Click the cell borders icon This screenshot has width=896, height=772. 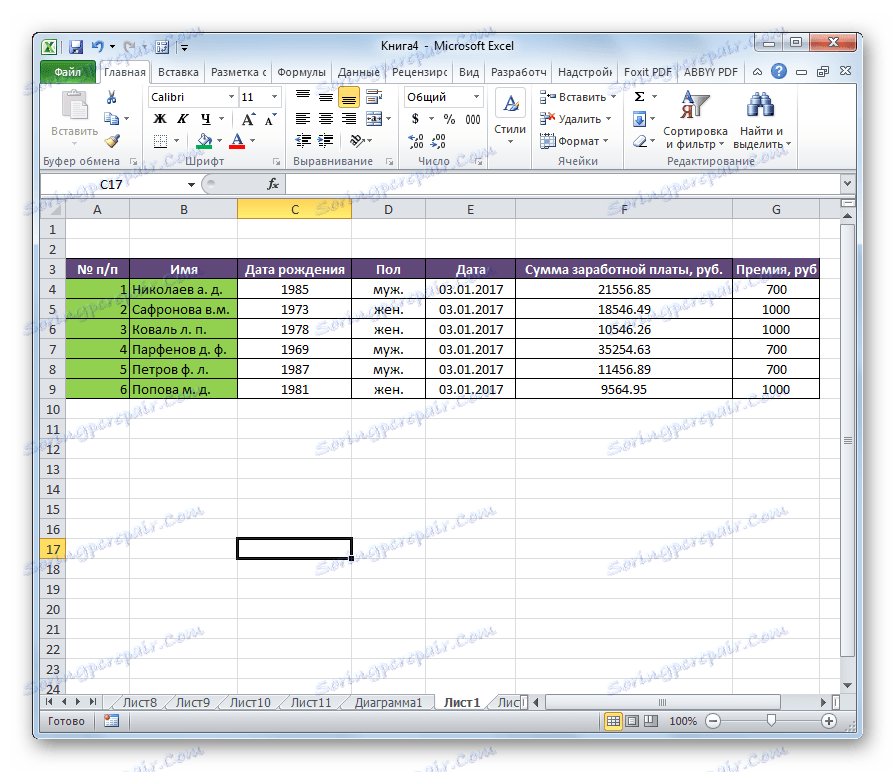[161, 141]
